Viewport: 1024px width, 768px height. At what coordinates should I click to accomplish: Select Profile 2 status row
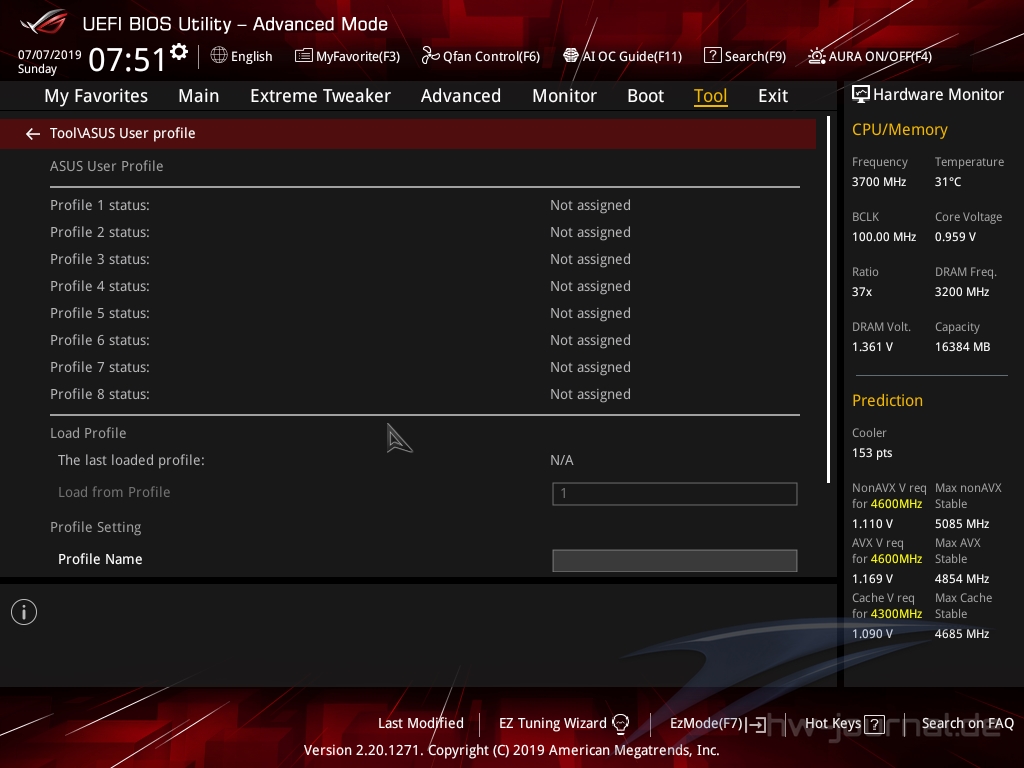424,232
